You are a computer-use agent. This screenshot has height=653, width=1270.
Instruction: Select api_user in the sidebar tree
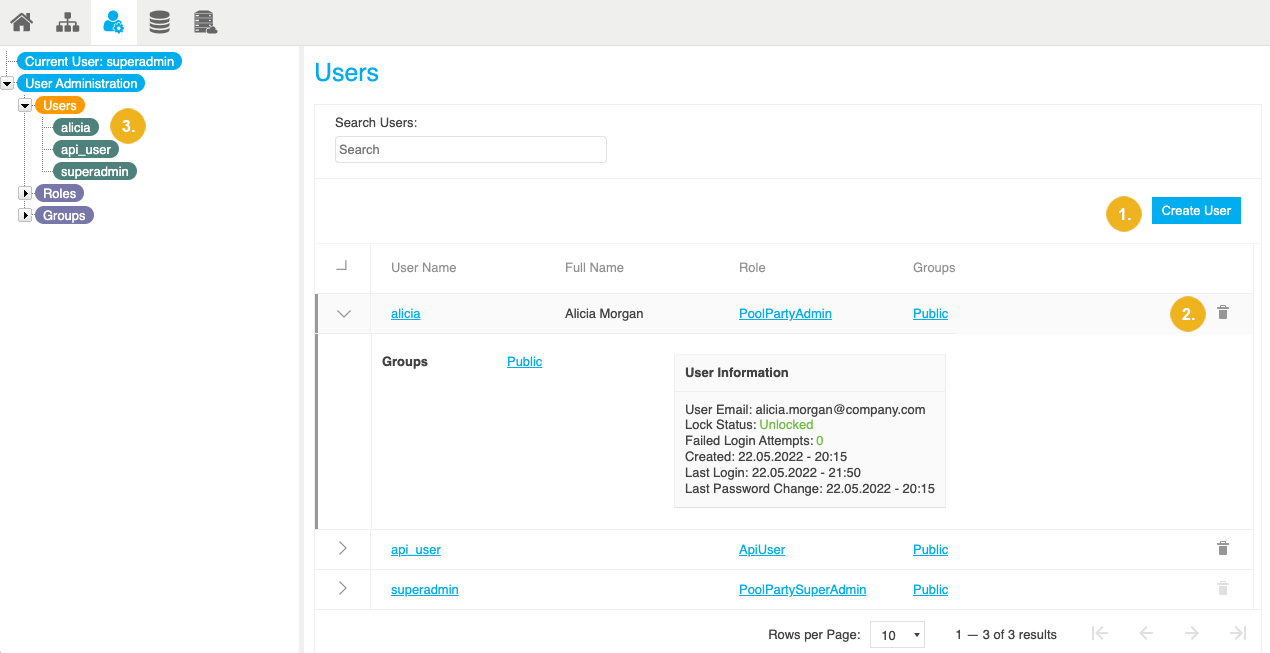86,149
